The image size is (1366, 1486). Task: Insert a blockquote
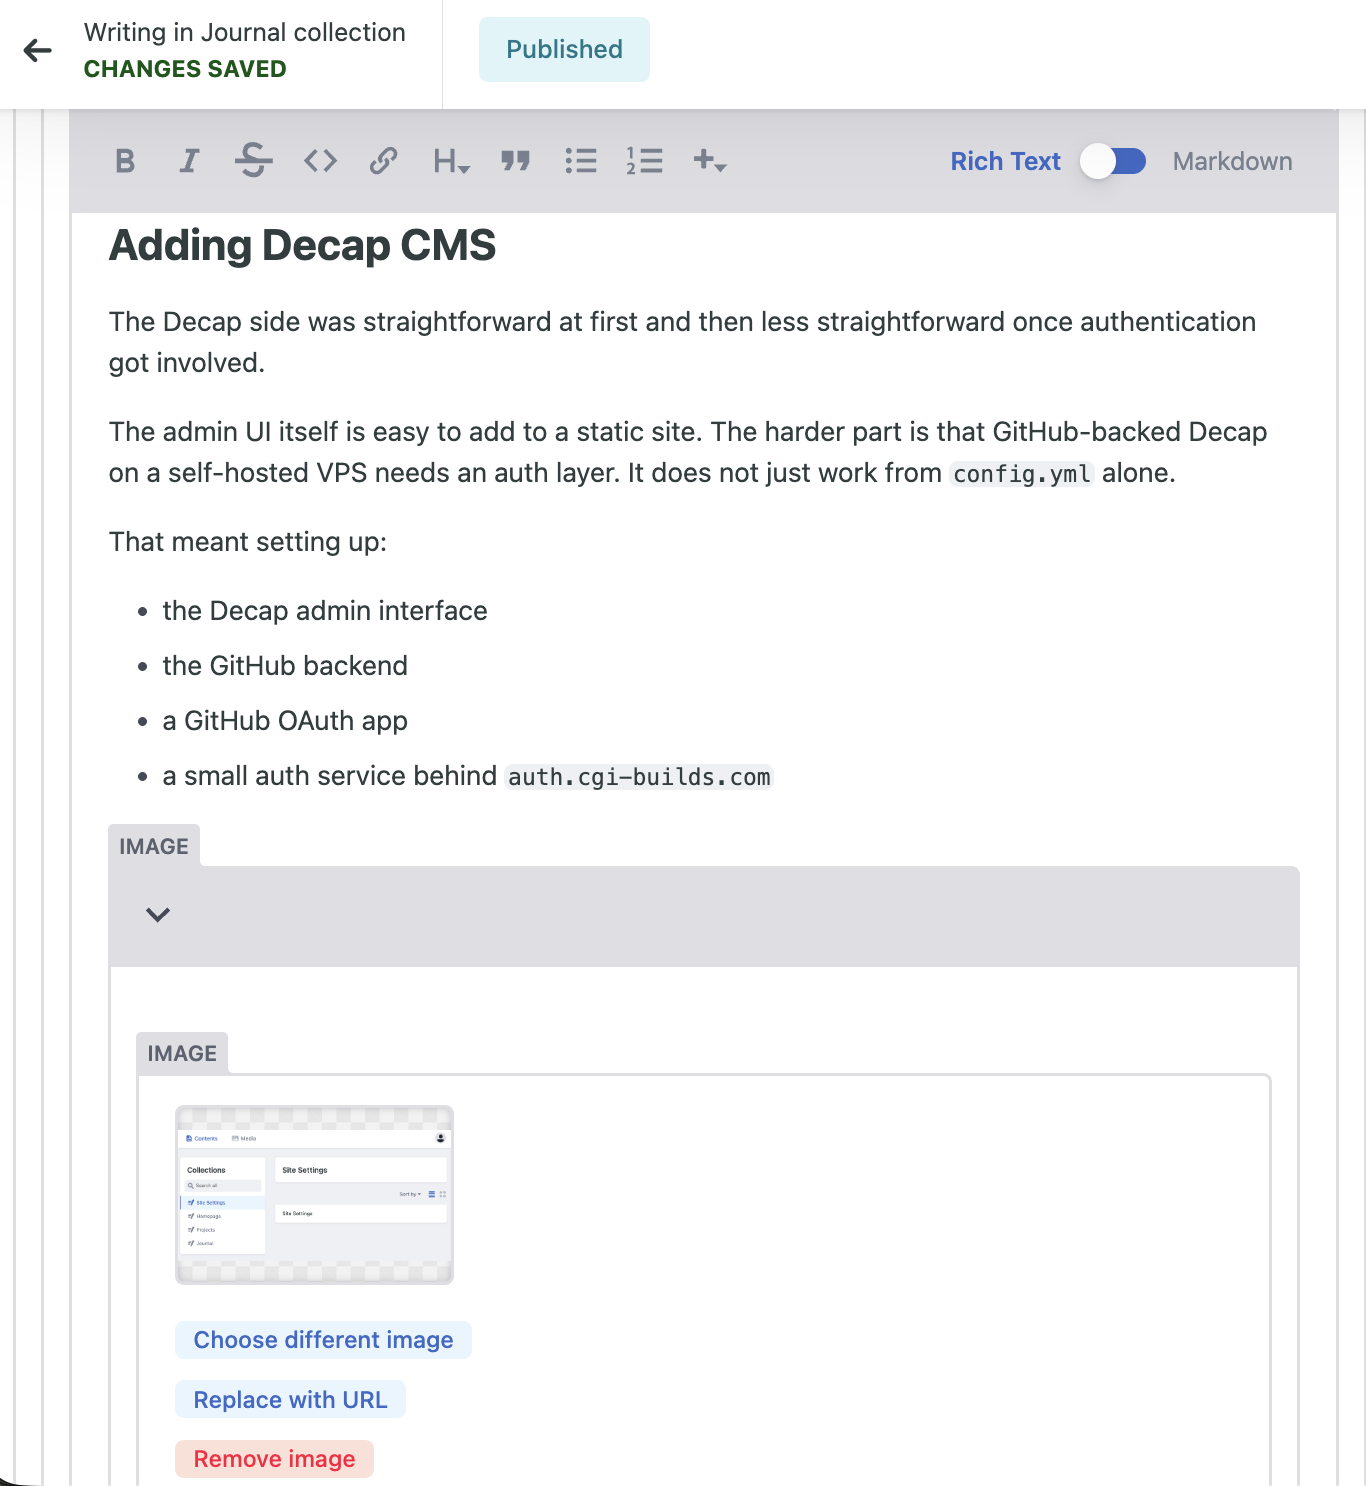pos(515,161)
